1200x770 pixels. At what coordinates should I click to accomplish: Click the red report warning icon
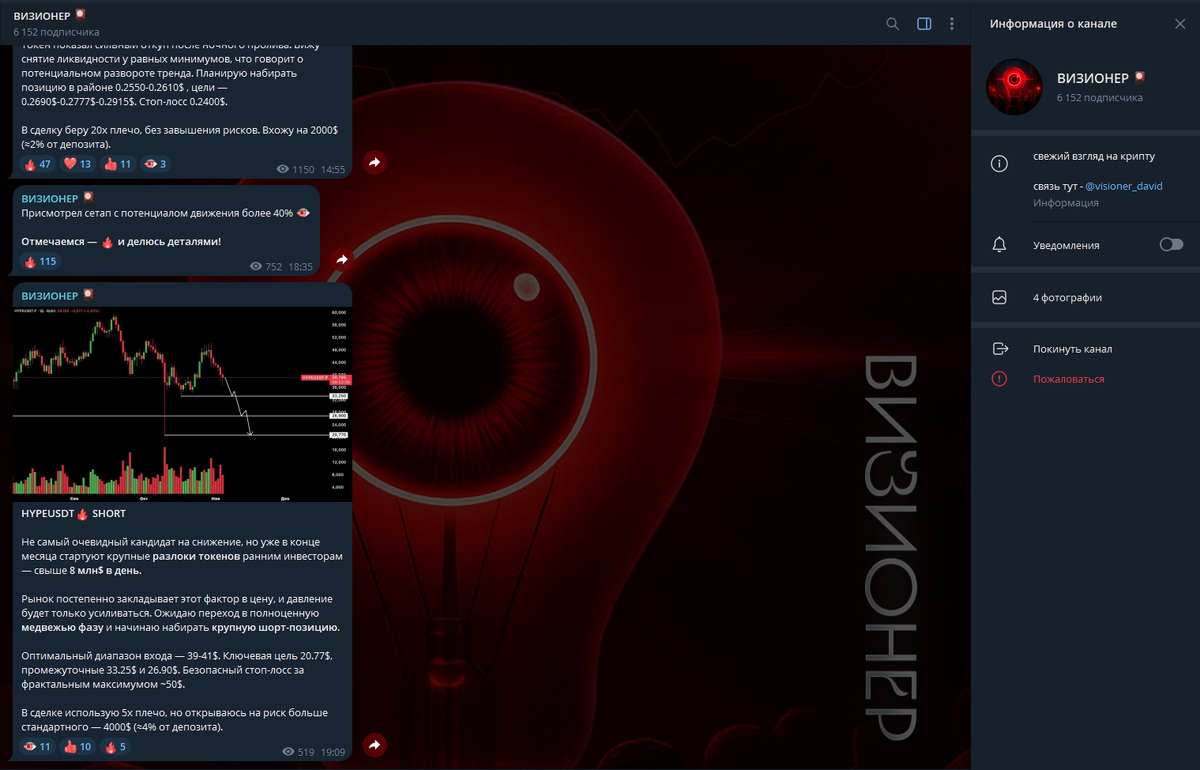(999, 379)
